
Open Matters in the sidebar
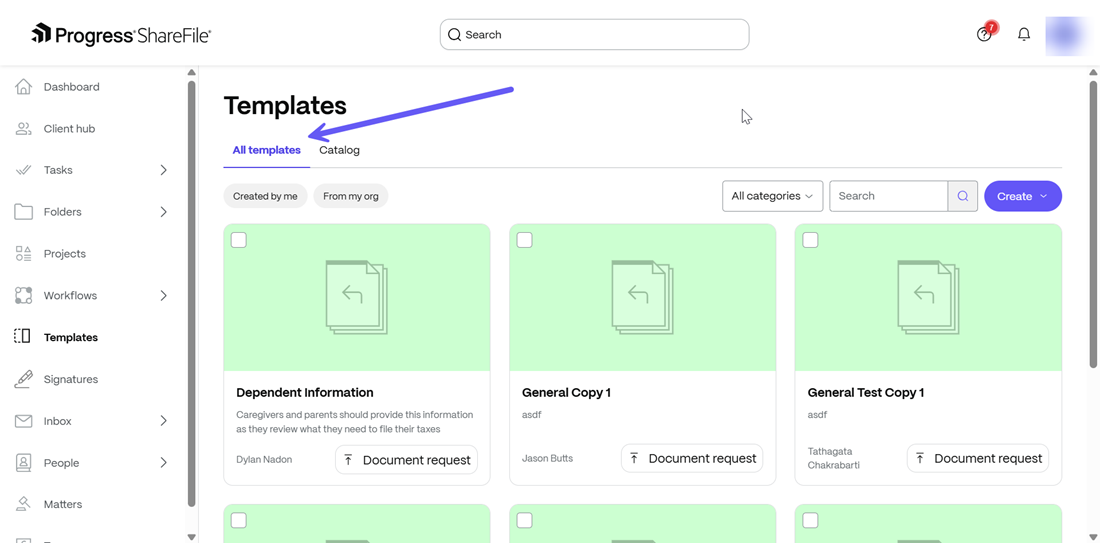point(63,504)
